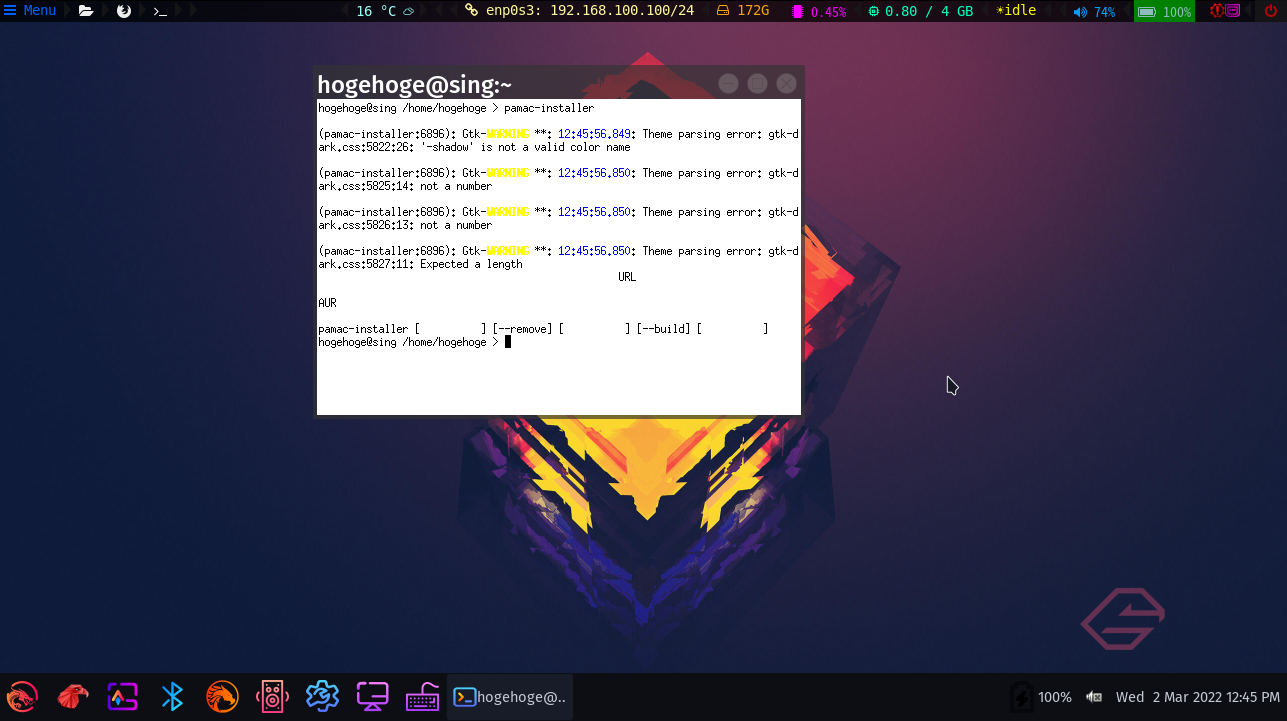Click the pink face icon in top panel

1234,11
